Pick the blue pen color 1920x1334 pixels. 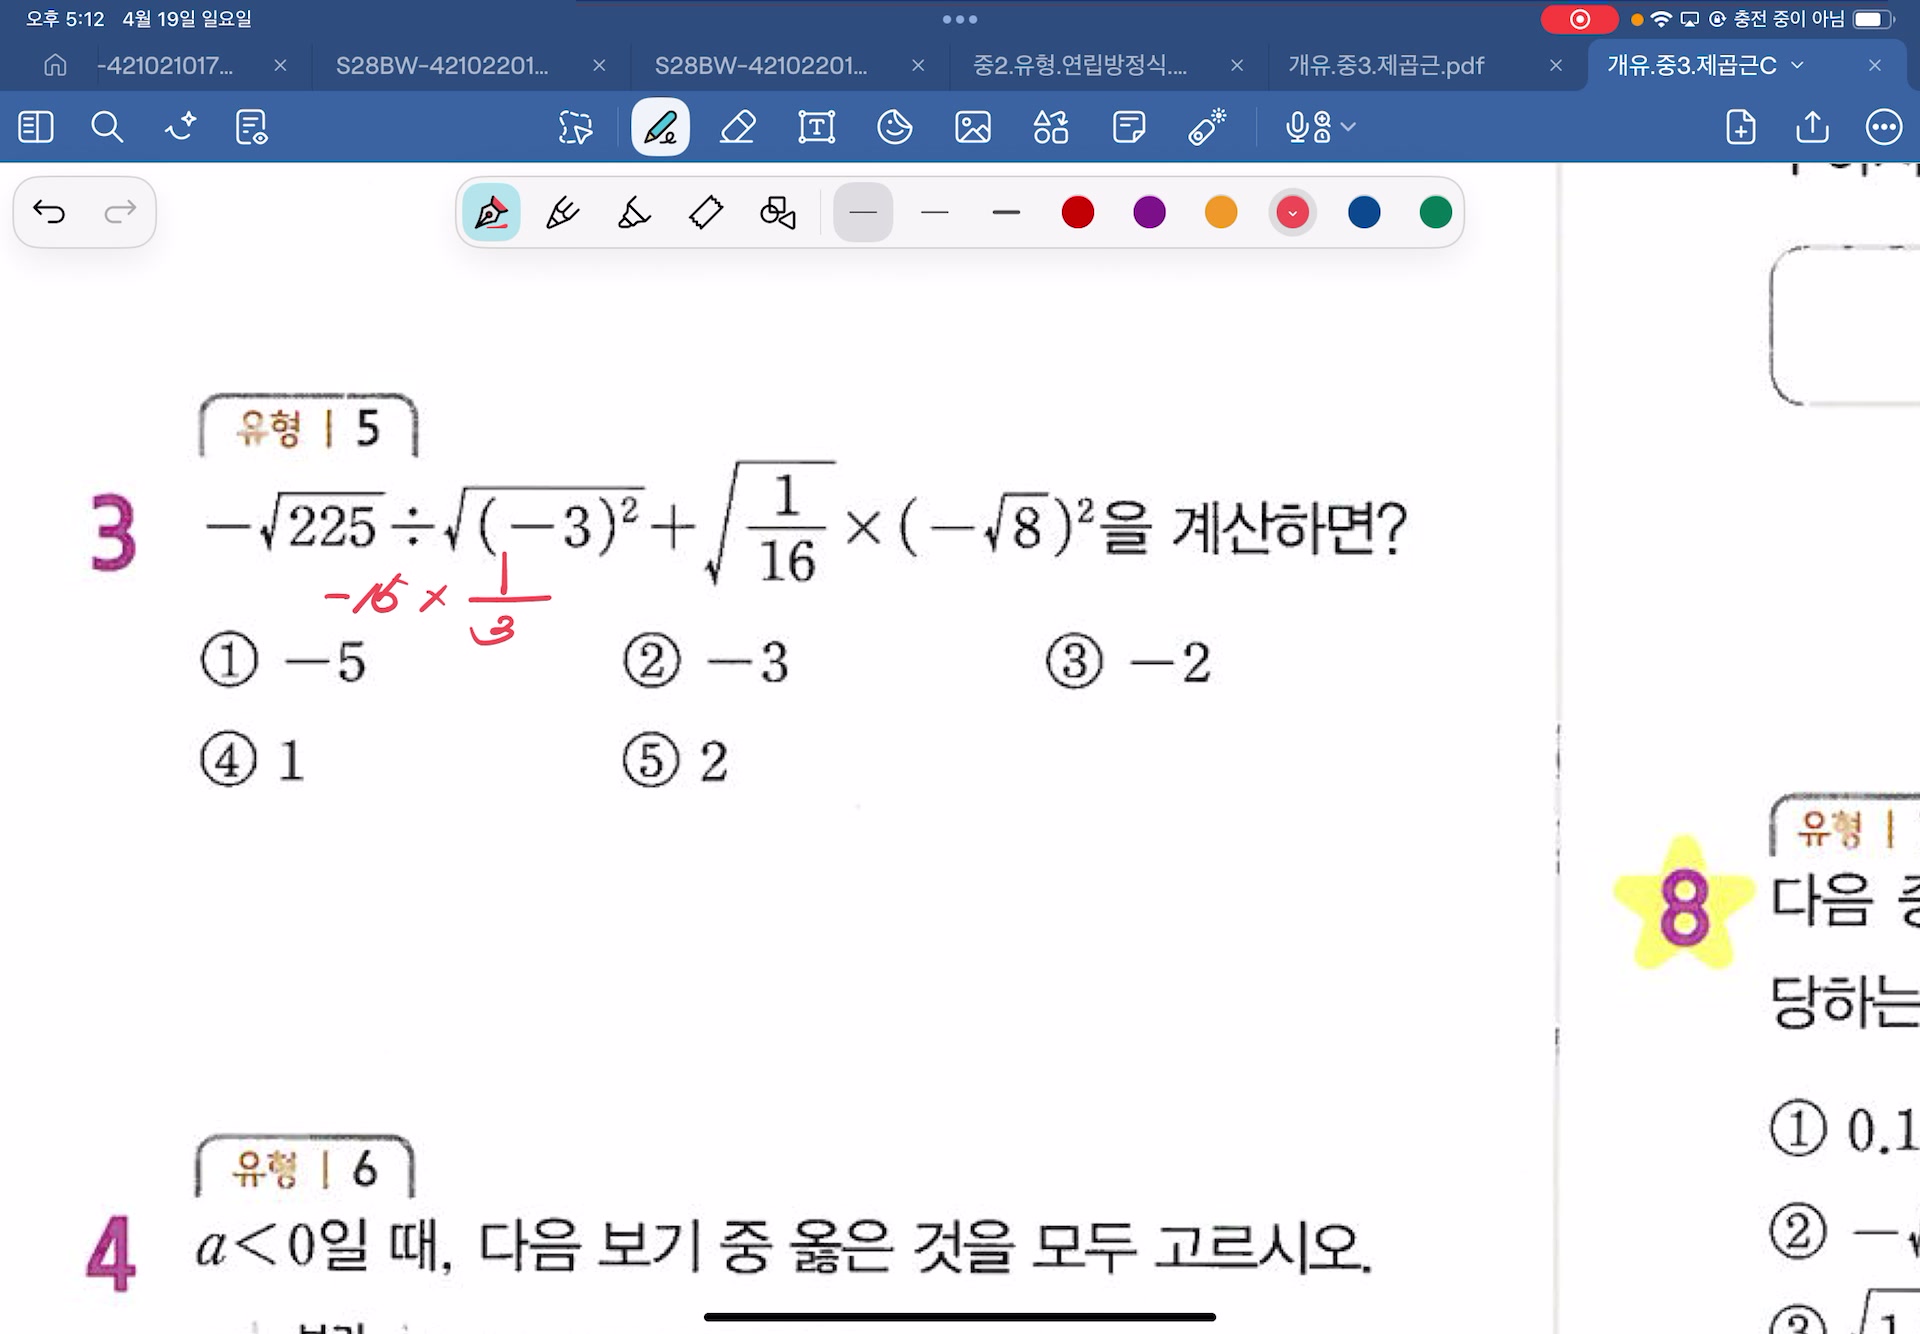[1364, 212]
